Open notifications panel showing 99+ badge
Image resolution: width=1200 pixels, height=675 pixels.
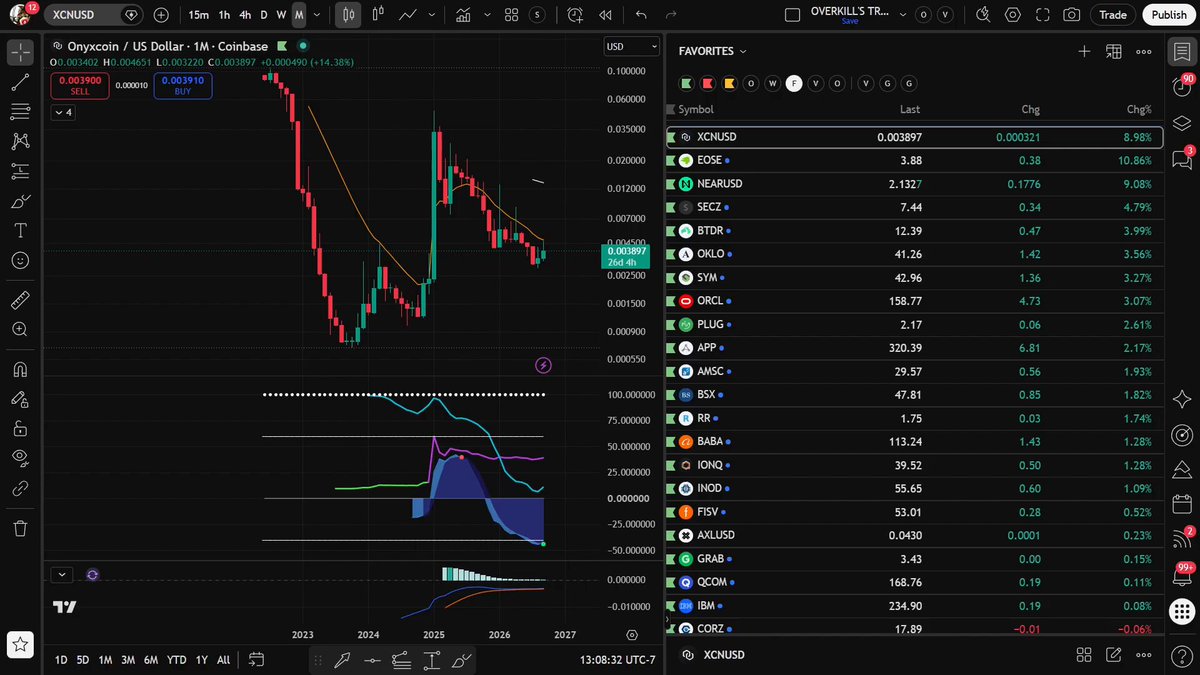coord(1181,574)
